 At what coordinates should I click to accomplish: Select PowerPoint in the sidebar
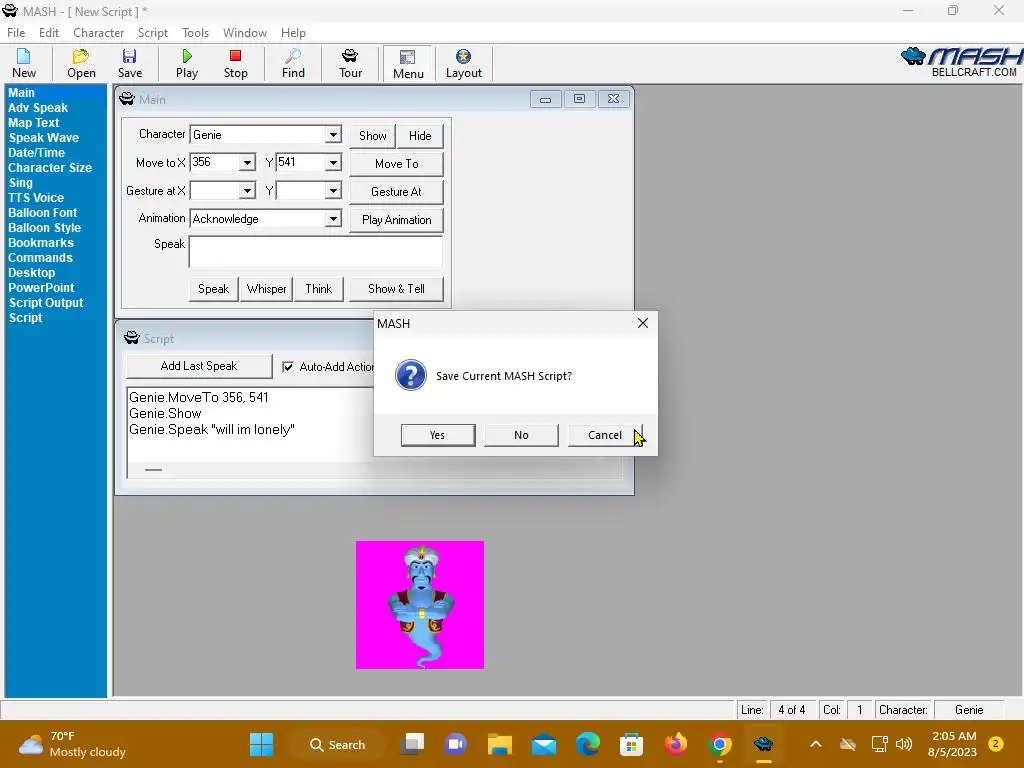pyautogui.click(x=41, y=288)
